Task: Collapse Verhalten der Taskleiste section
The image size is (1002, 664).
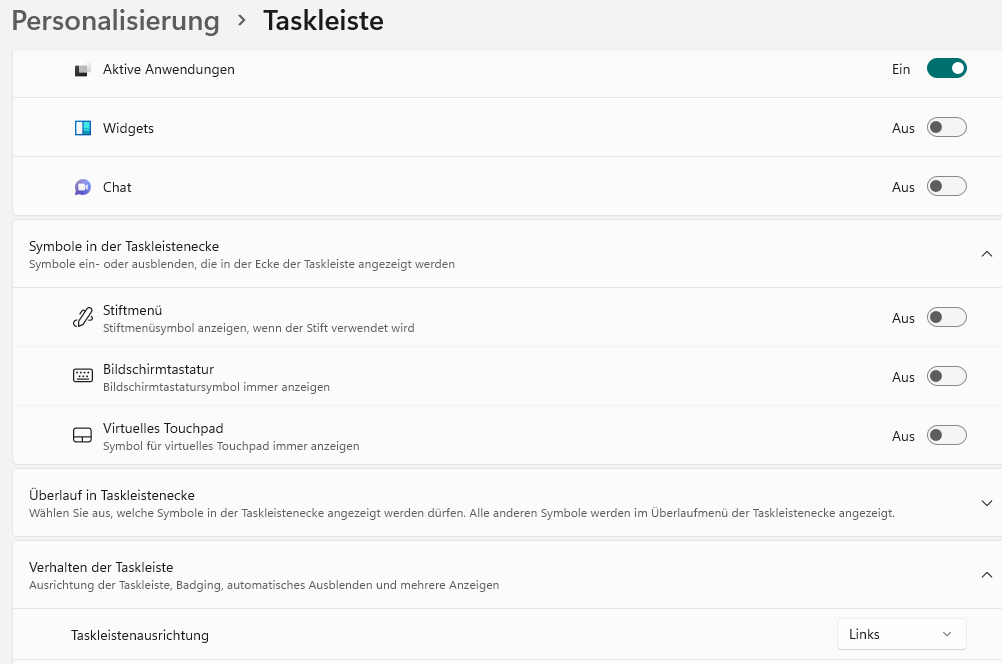Action: click(986, 575)
